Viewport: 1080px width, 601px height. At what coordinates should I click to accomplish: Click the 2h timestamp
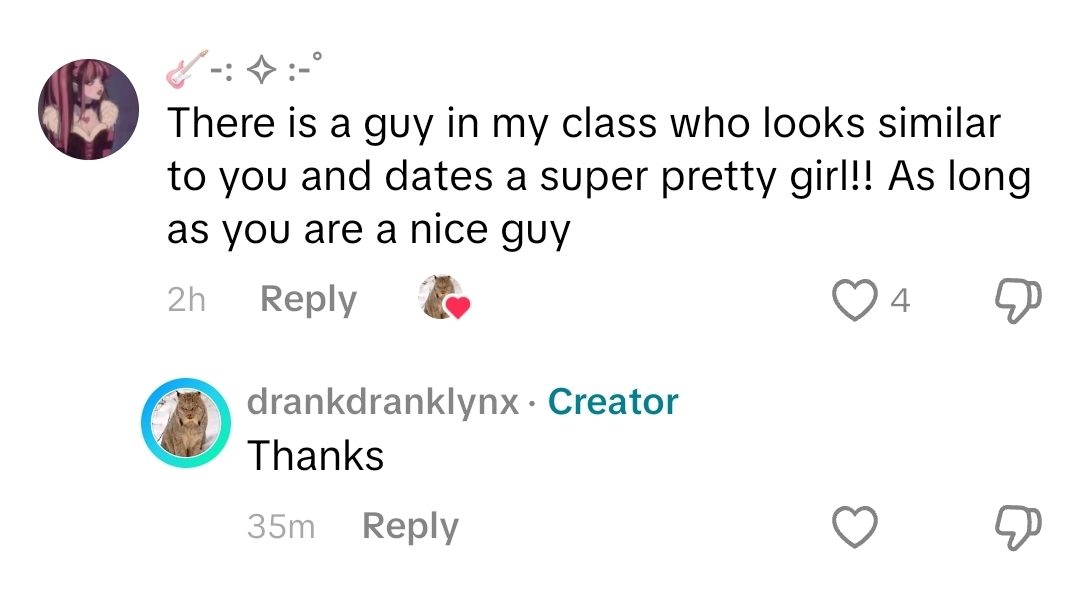pyautogui.click(x=186, y=300)
